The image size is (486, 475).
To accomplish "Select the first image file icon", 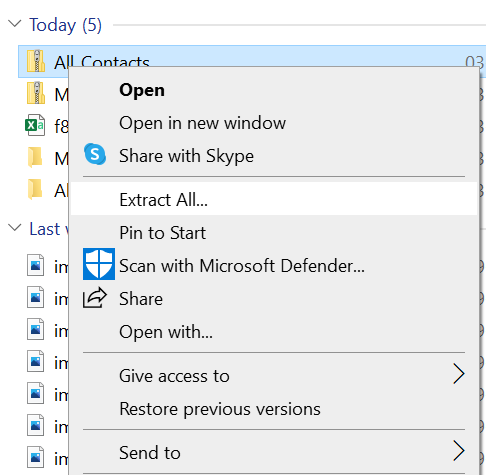I will pyautogui.click(x=35, y=265).
